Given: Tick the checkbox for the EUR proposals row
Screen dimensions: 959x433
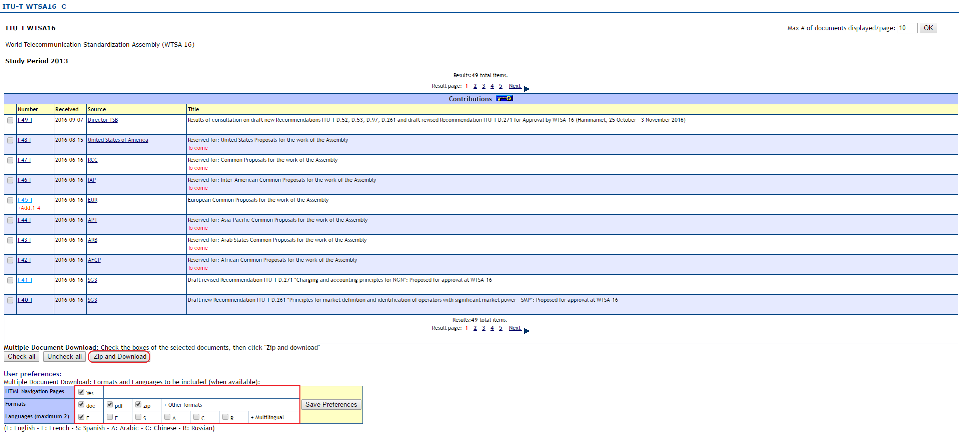Looking at the screenshot, I should tap(10, 200).
